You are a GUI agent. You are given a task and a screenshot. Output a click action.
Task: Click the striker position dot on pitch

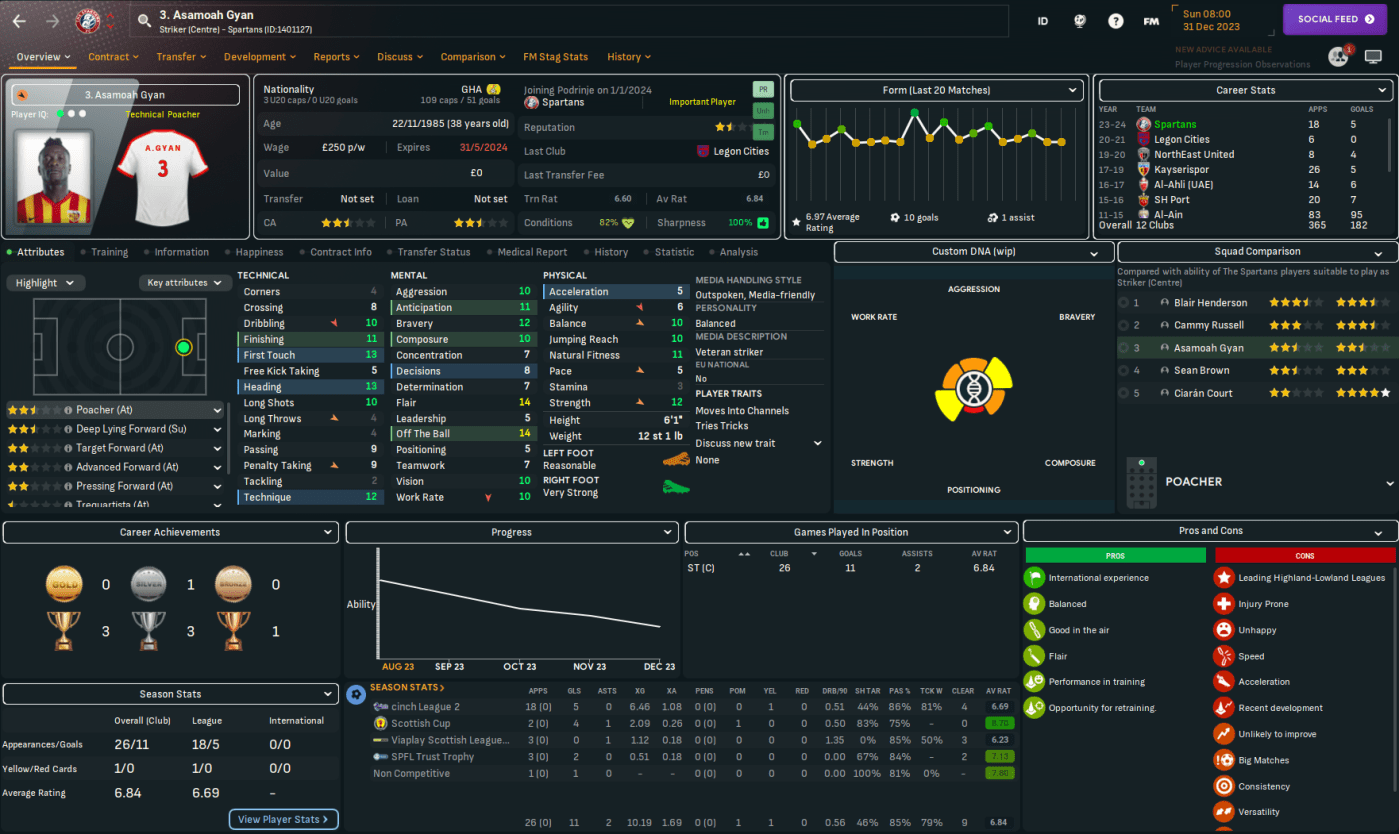point(183,348)
